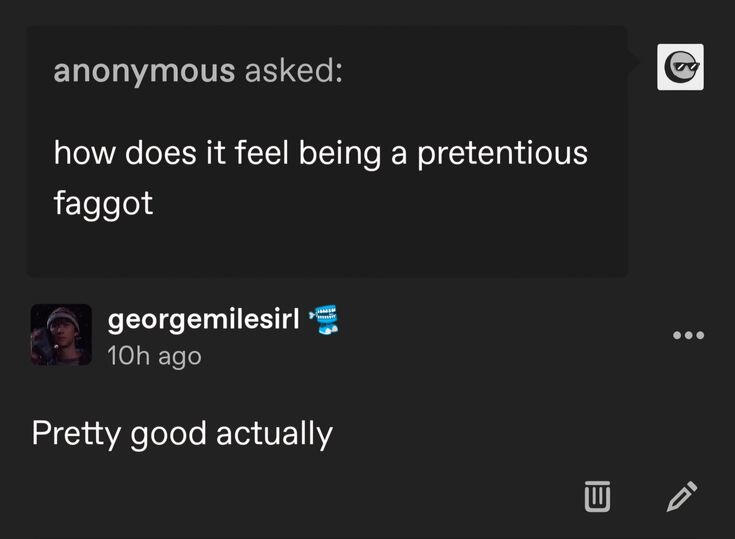Click the blue badge beside georgemilesirl
Image resolution: width=735 pixels, height=539 pixels.
tap(325, 319)
